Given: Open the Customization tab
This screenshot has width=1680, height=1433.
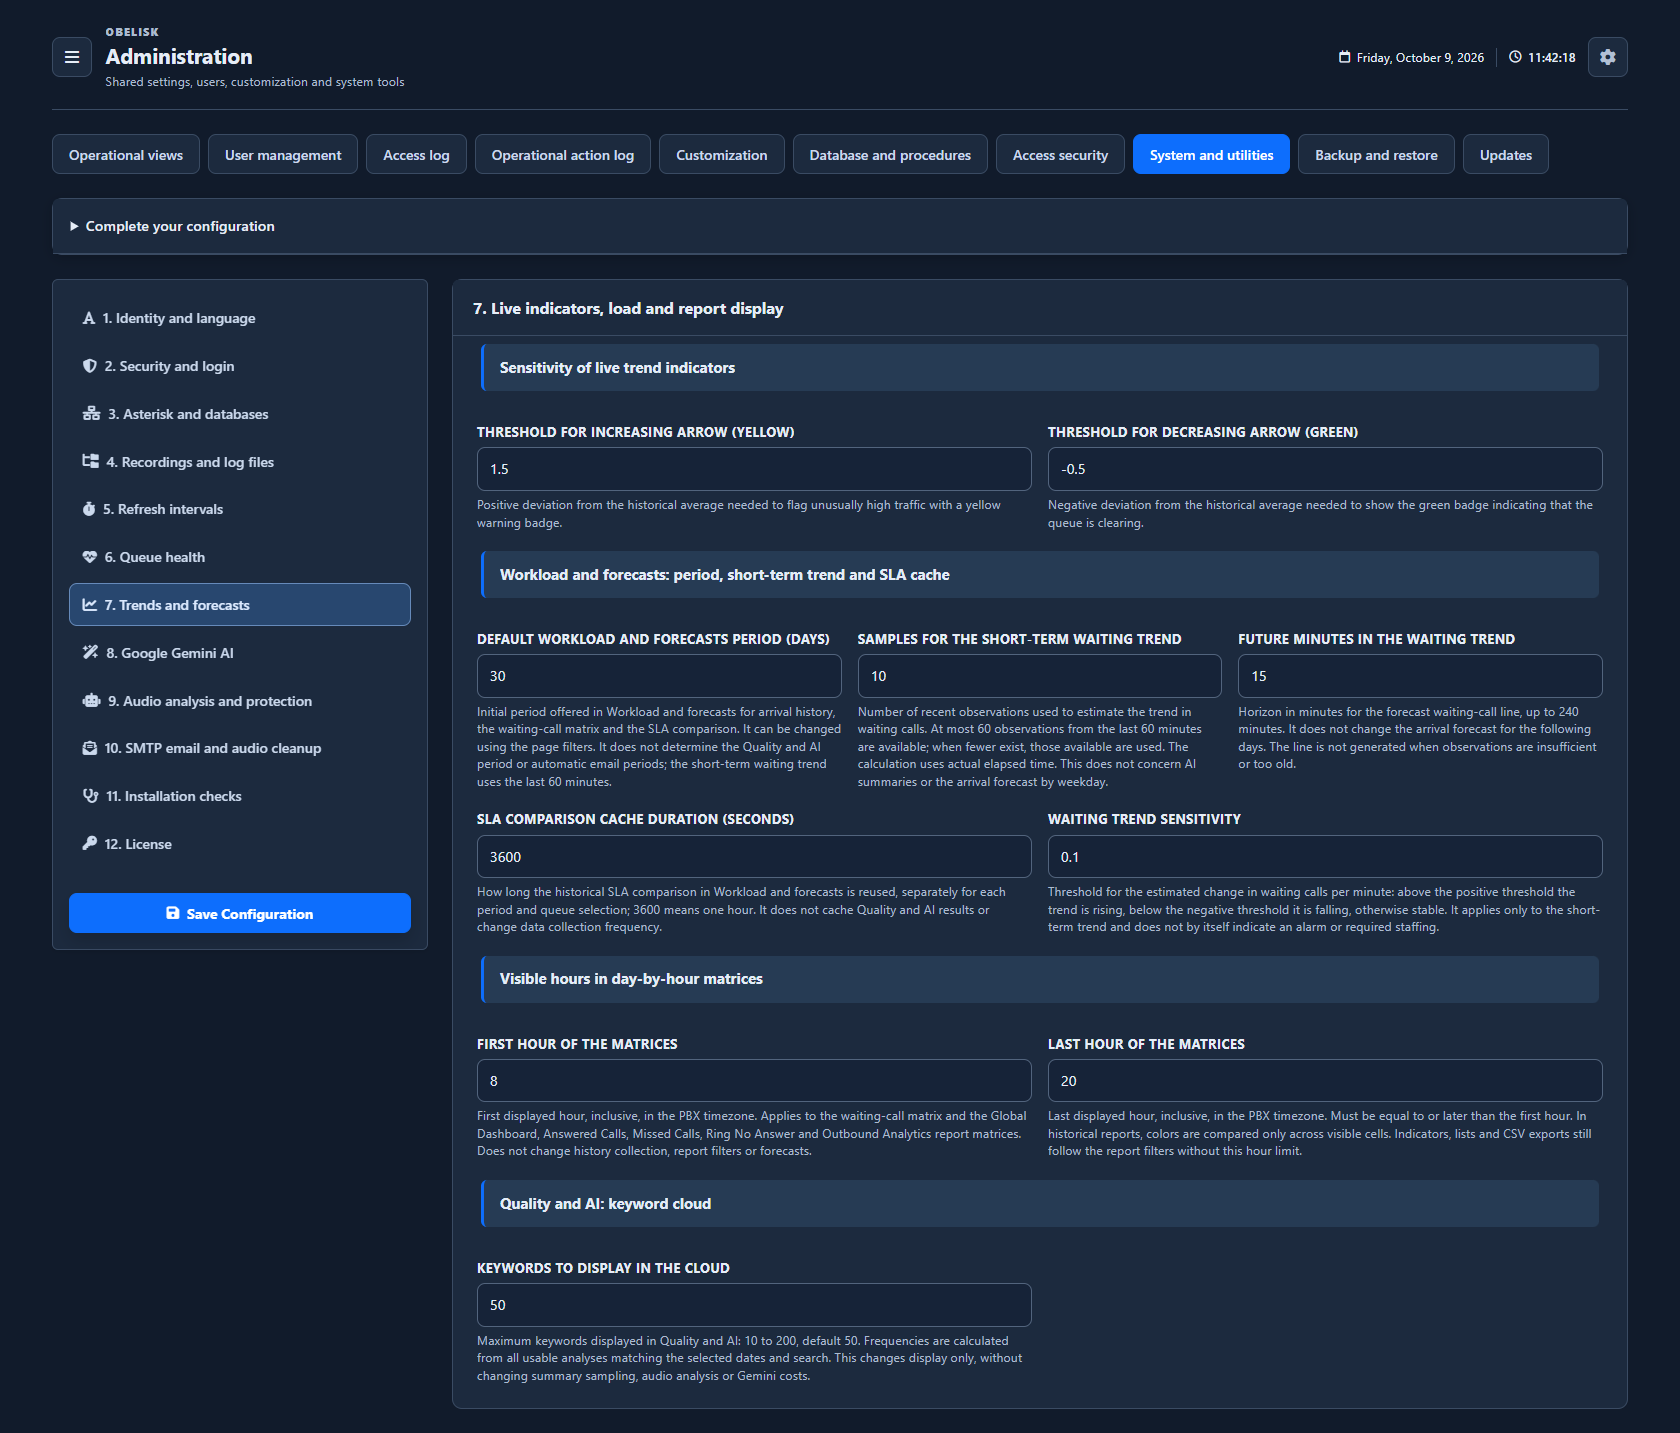Looking at the screenshot, I should pos(722,155).
